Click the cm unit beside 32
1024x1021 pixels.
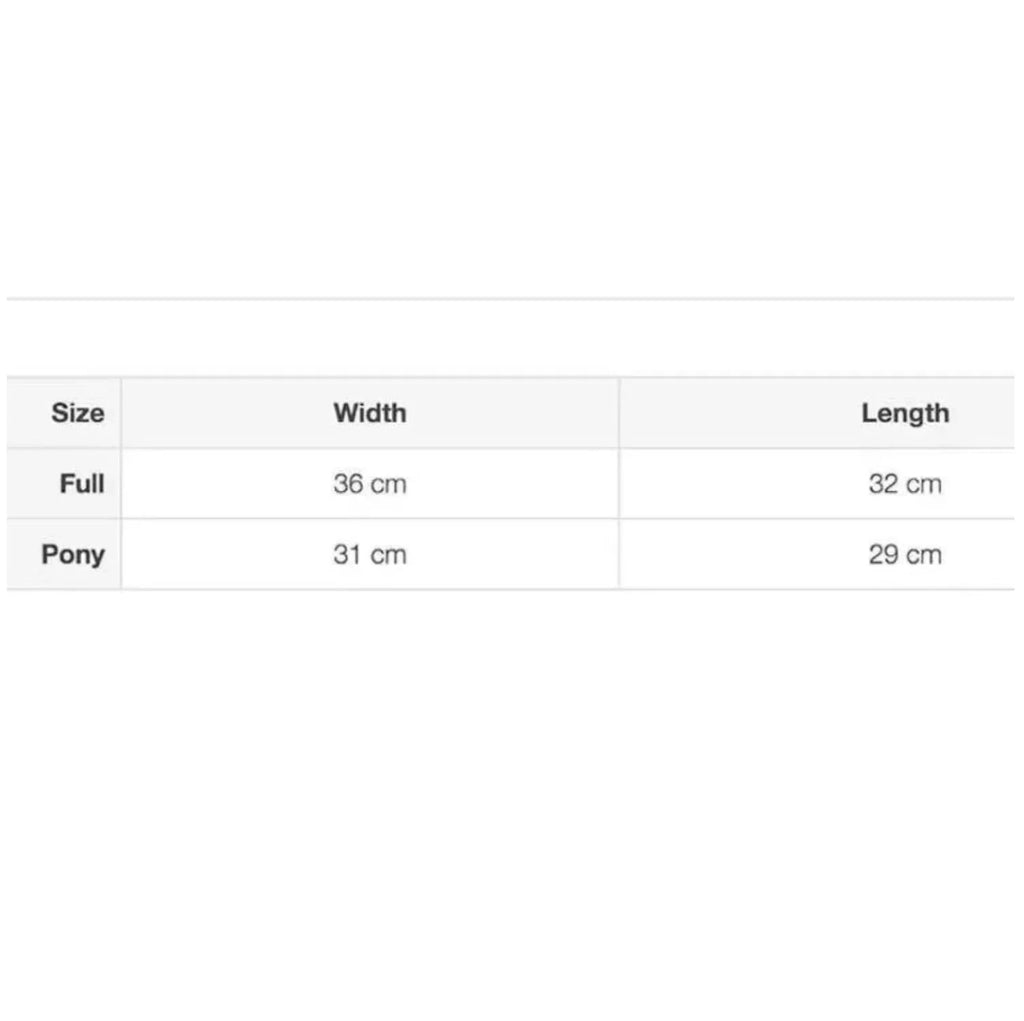[x=924, y=485]
